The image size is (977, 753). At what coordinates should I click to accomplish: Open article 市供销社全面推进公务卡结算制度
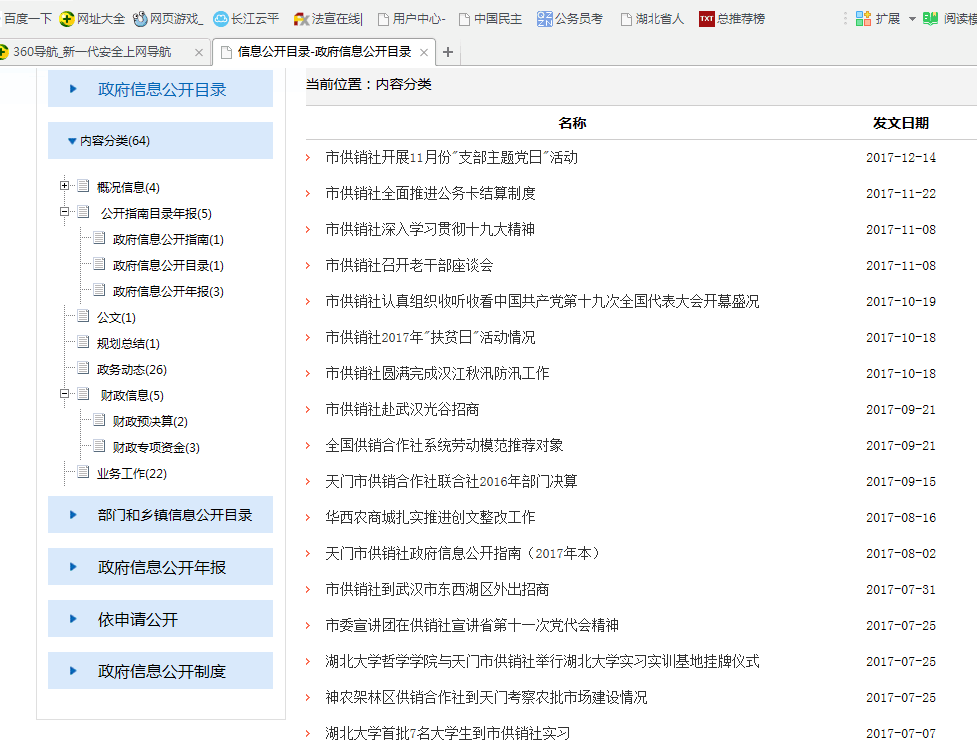point(430,194)
